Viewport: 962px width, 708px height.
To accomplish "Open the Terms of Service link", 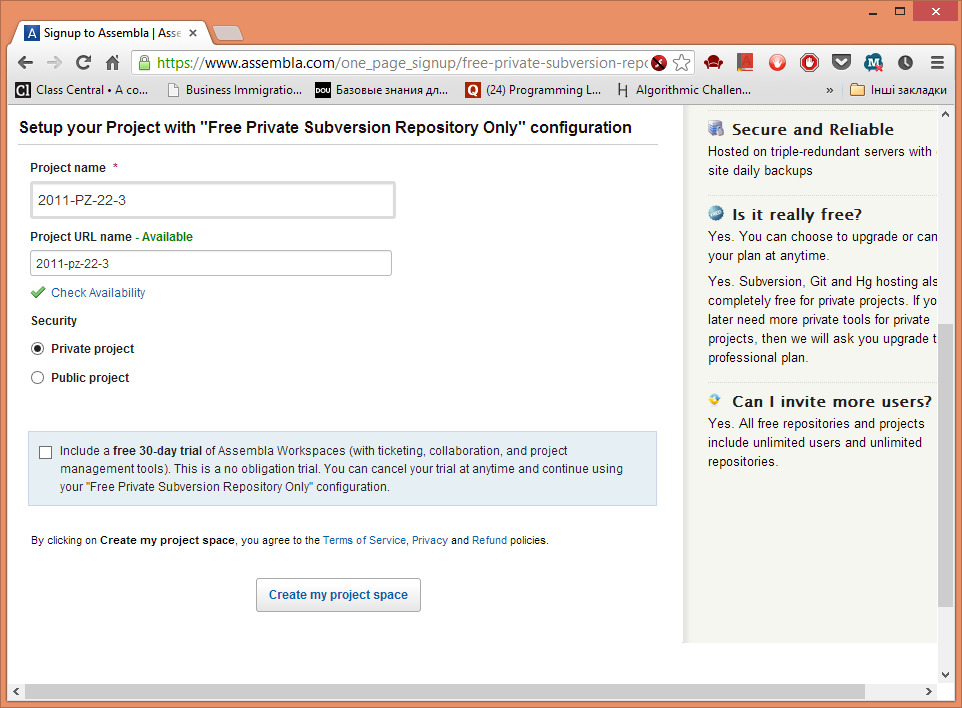I will [x=364, y=541].
